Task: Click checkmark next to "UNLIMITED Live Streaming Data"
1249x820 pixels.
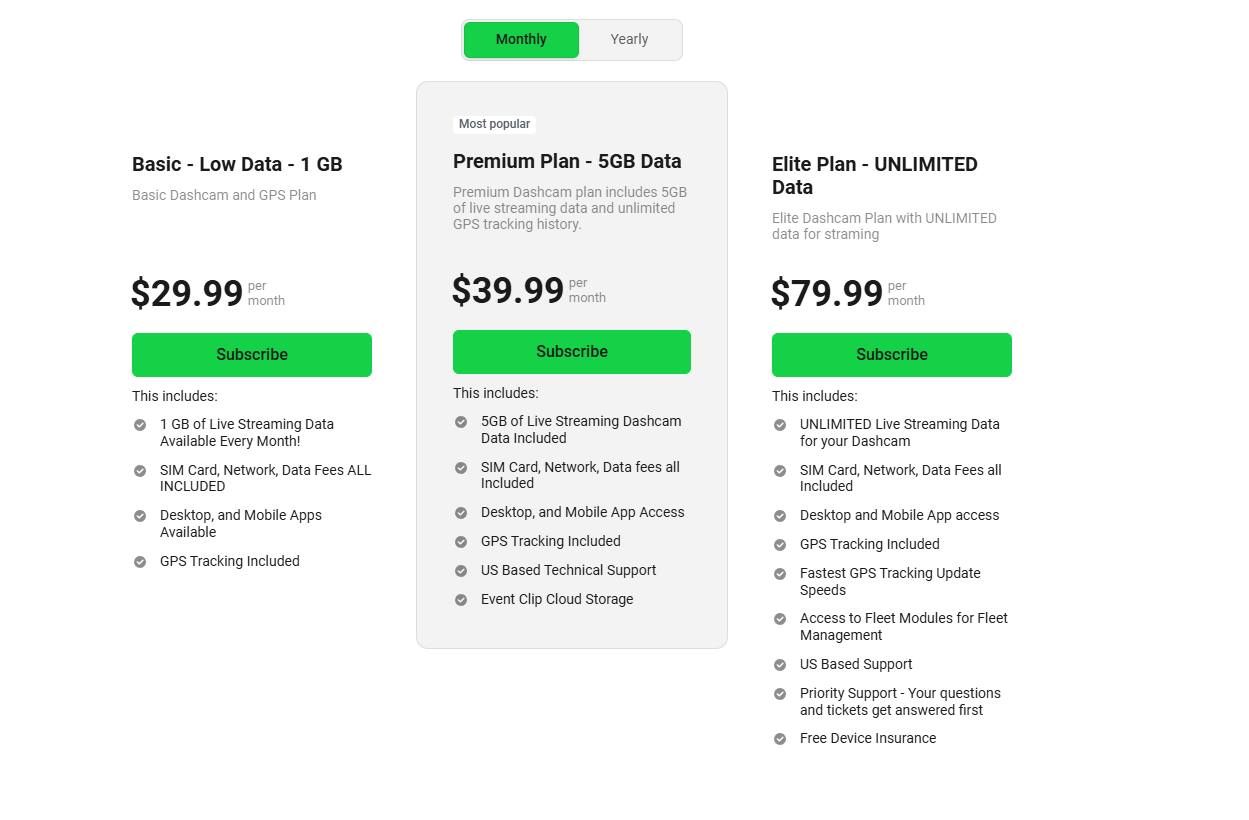Action: click(780, 424)
